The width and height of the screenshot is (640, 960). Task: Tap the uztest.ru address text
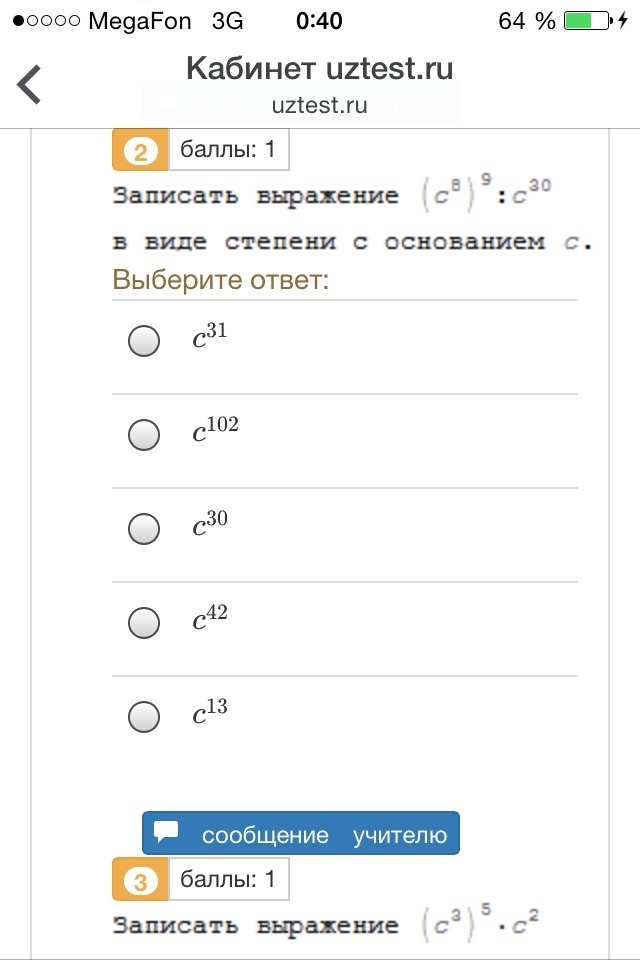click(319, 105)
